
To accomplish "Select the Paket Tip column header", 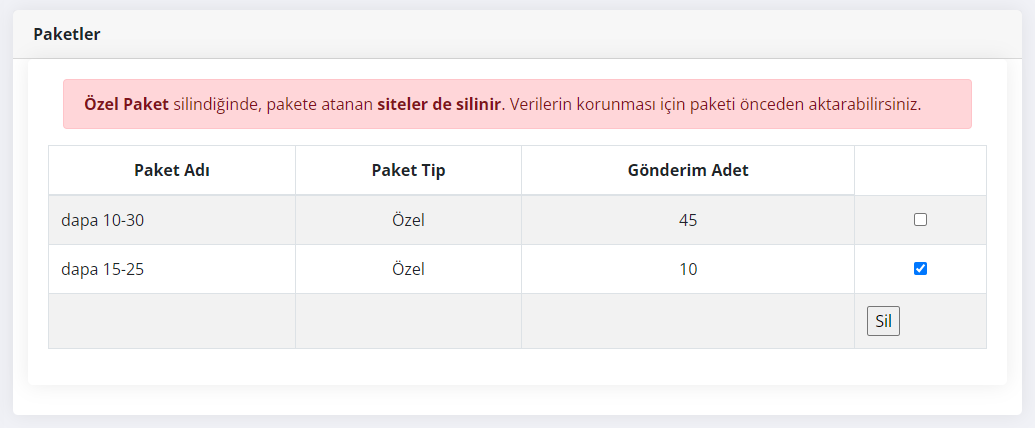I will (x=408, y=170).
